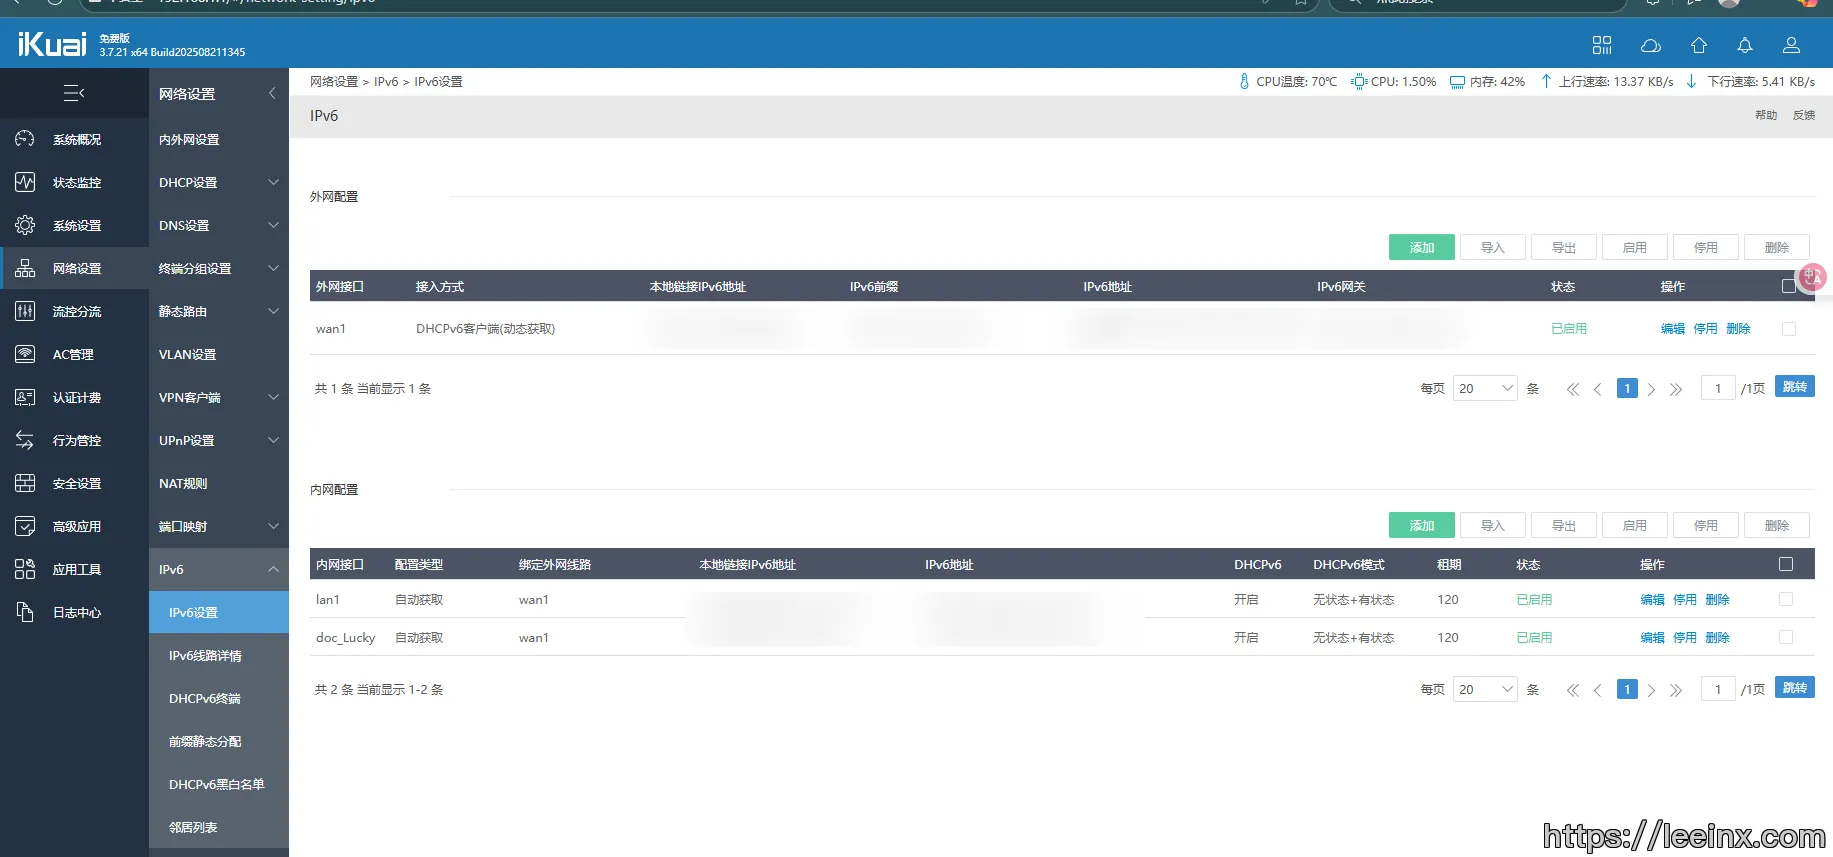Click 编辑 link for doc_Lucky row
This screenshot has height=857, width=1833.
coord(1652,638)
